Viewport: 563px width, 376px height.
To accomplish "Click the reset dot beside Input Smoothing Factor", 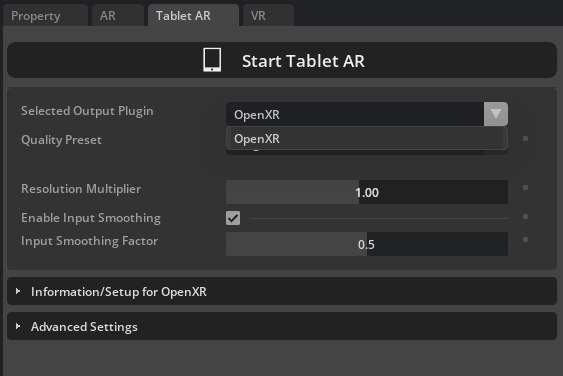I will click(525, 240).
